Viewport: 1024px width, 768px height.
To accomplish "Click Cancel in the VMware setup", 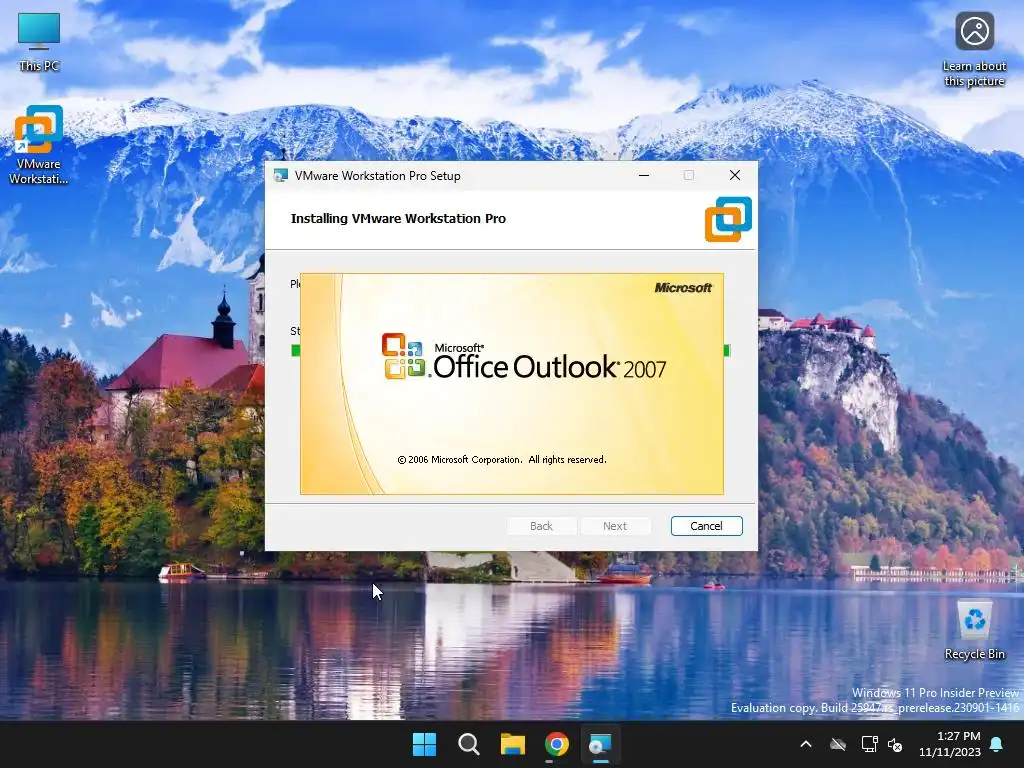I will pyautogui.click(x=707, y=526).
